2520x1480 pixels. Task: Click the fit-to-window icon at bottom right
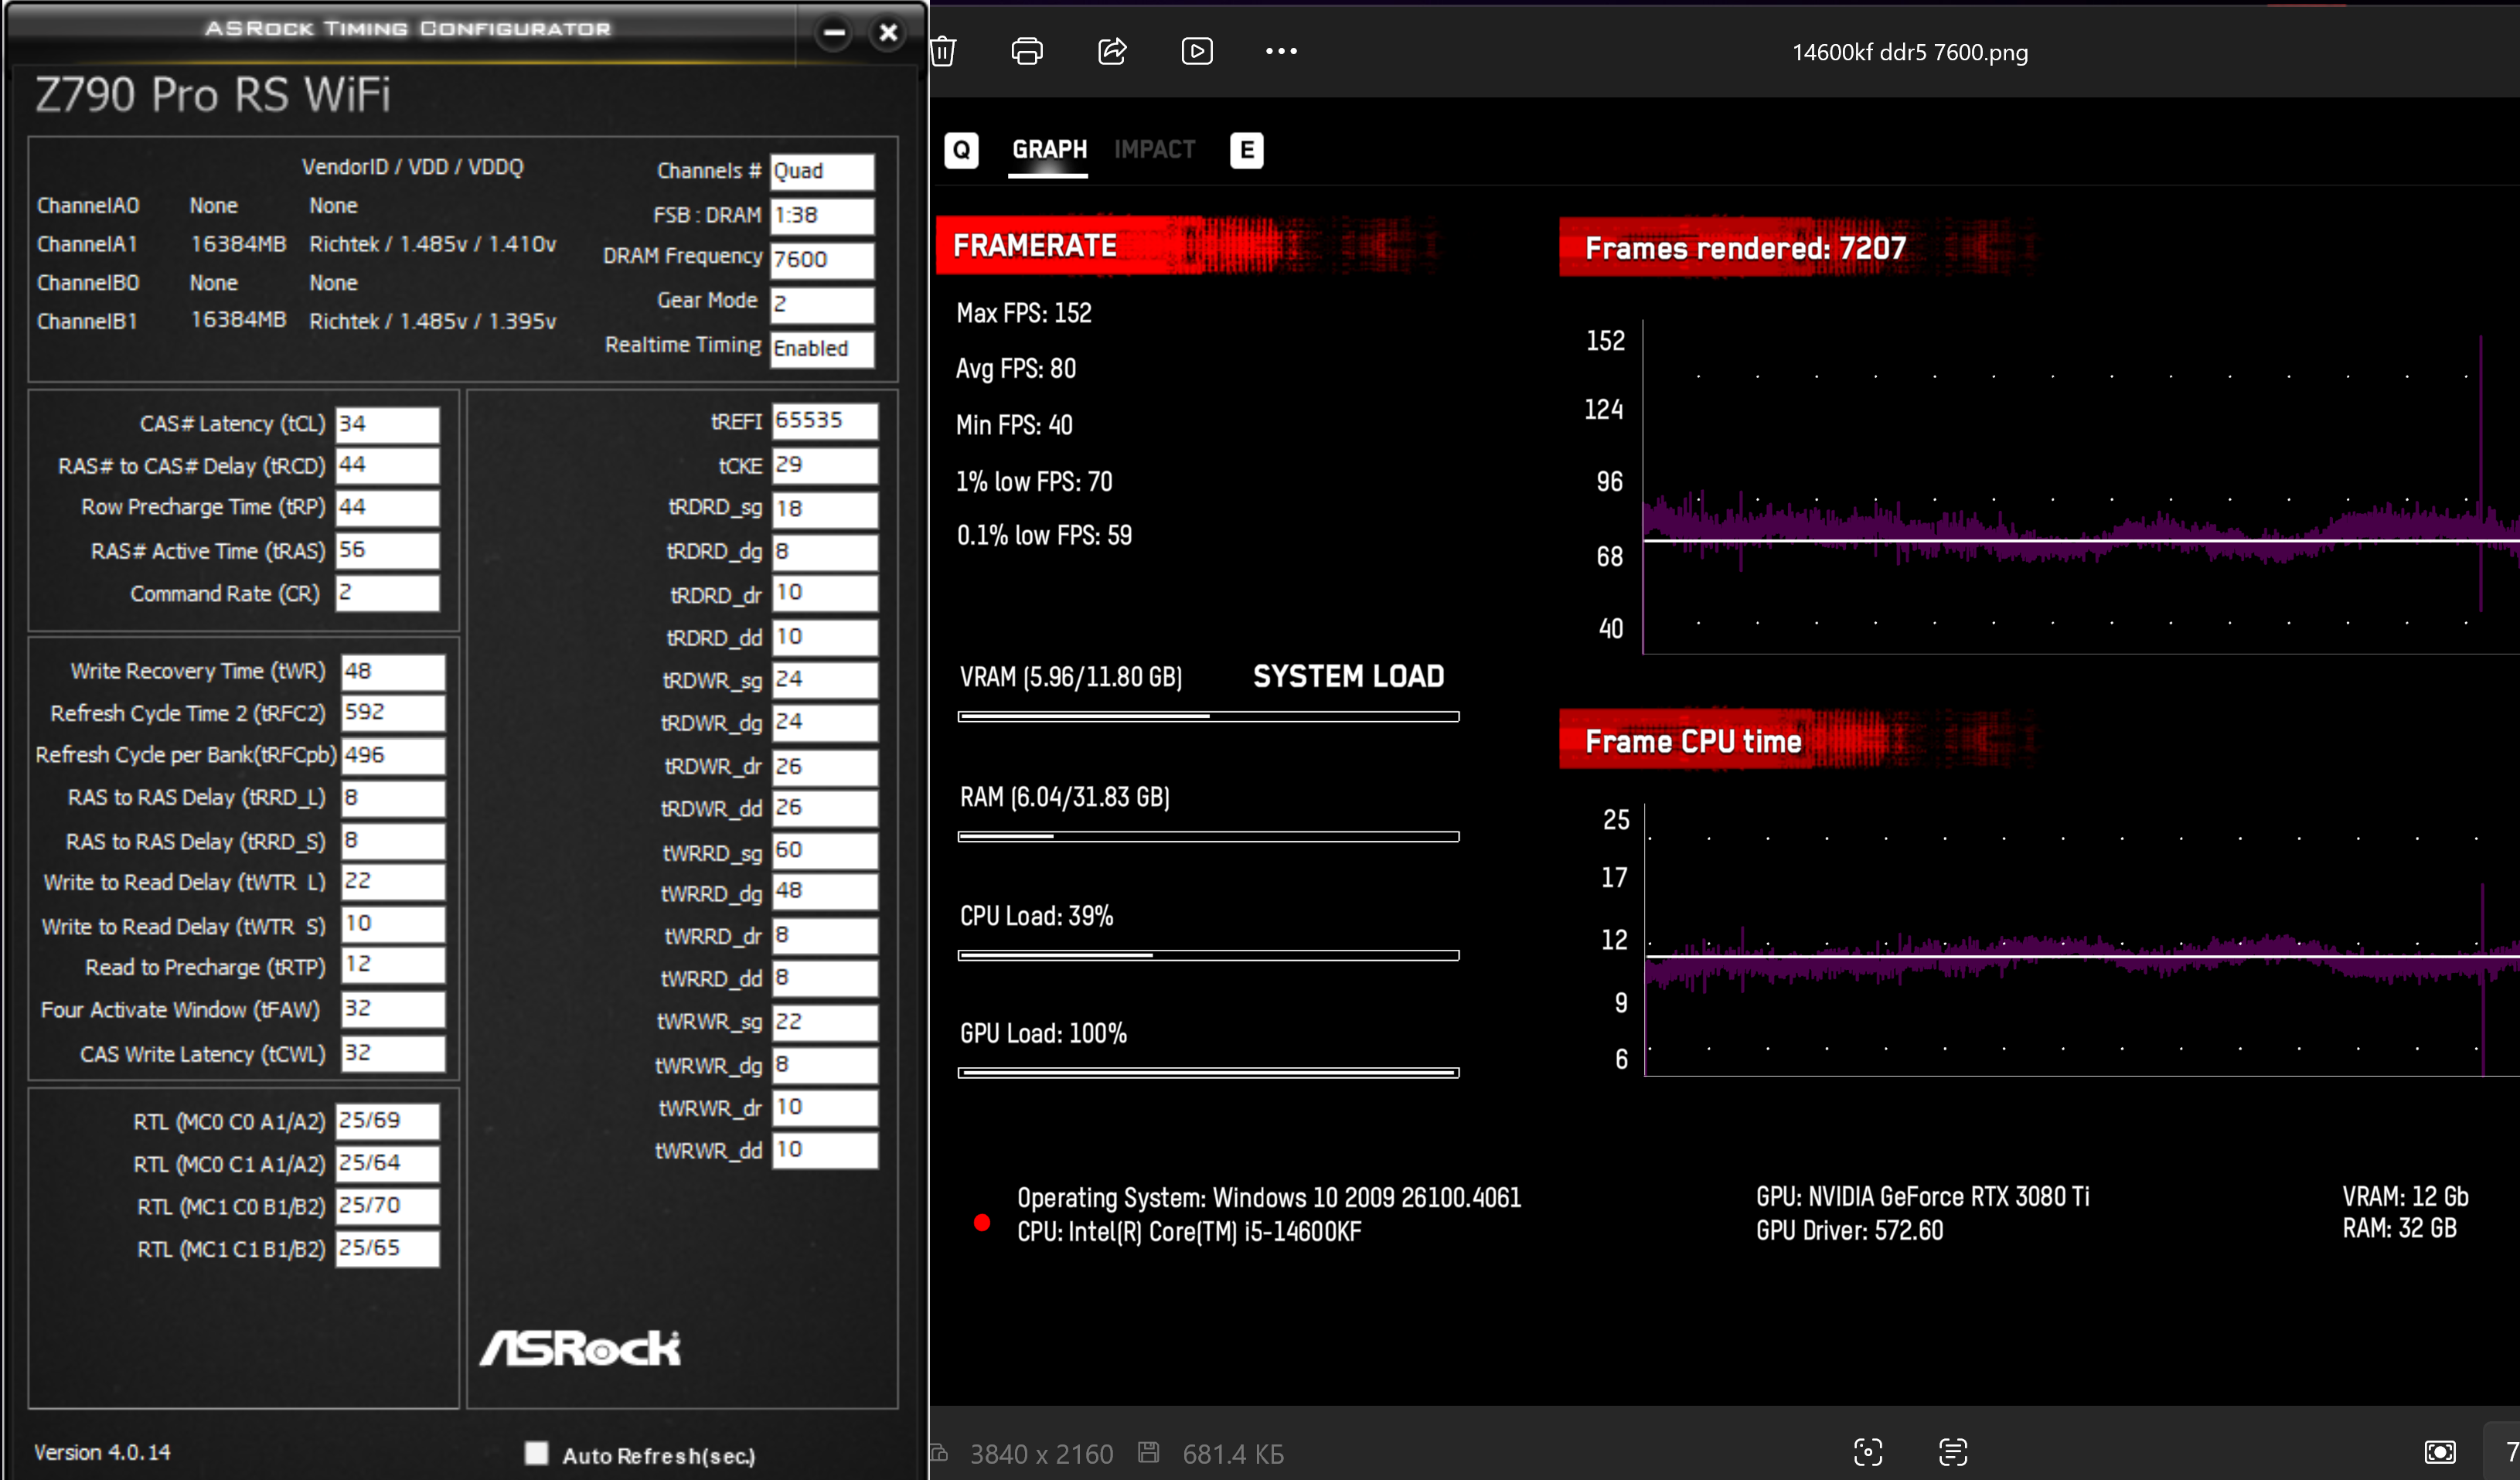pos(2440,1452)
